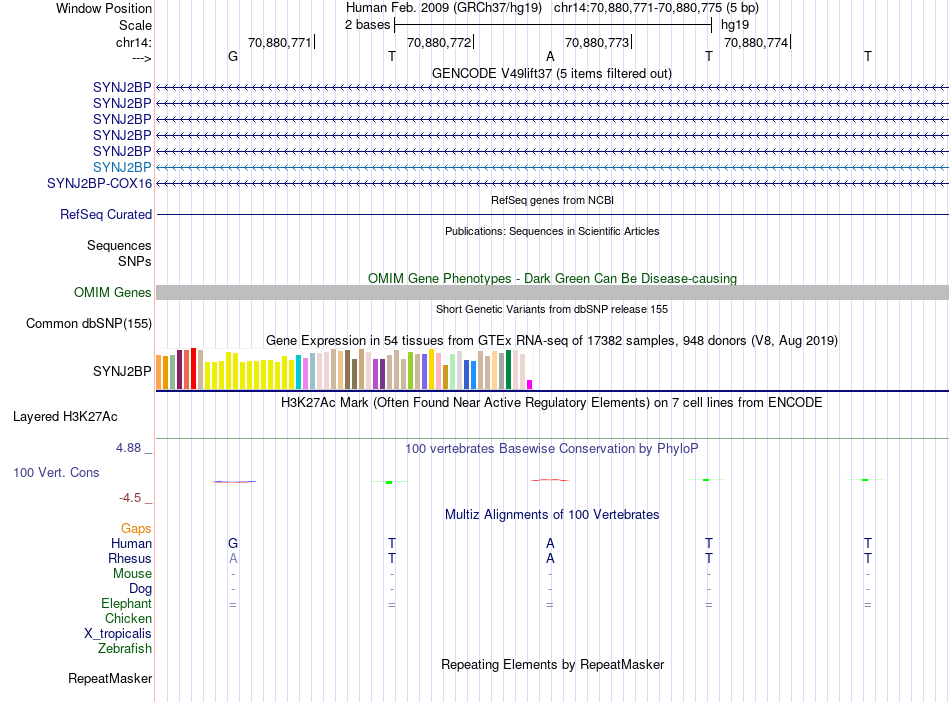
Task: Click the RefSeq Curated track label
Action: pyautogui.click(x=106, y=214)
